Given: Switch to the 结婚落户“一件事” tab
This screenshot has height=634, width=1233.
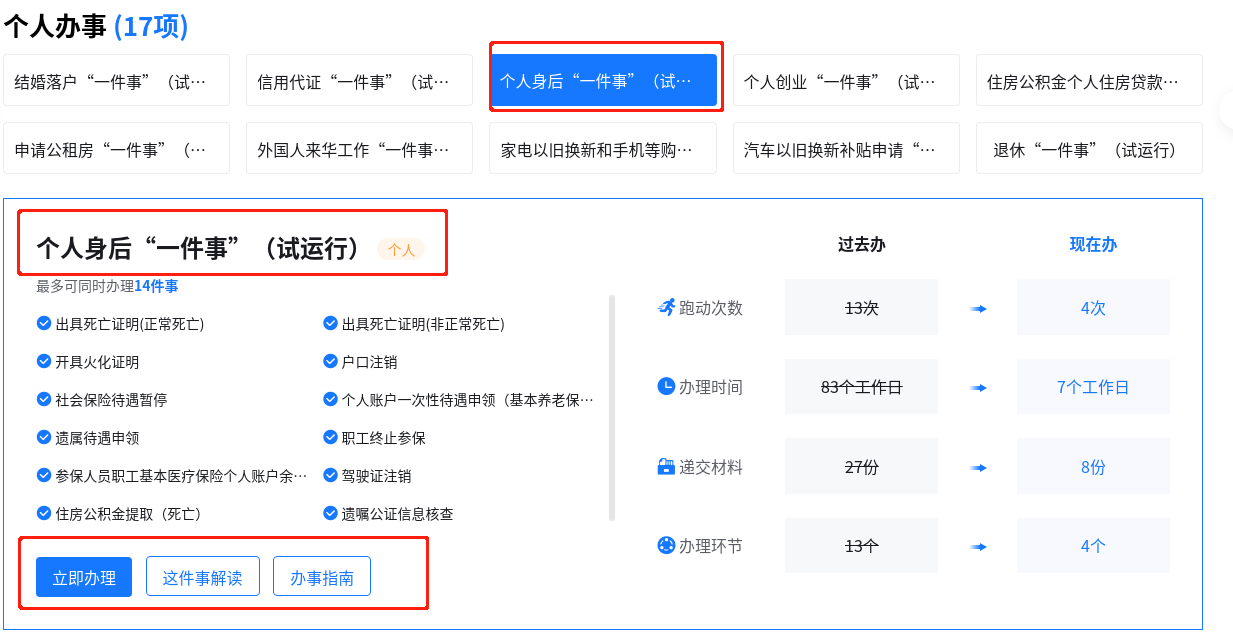Looking at the screenshot, I should (x=116, y=81).
